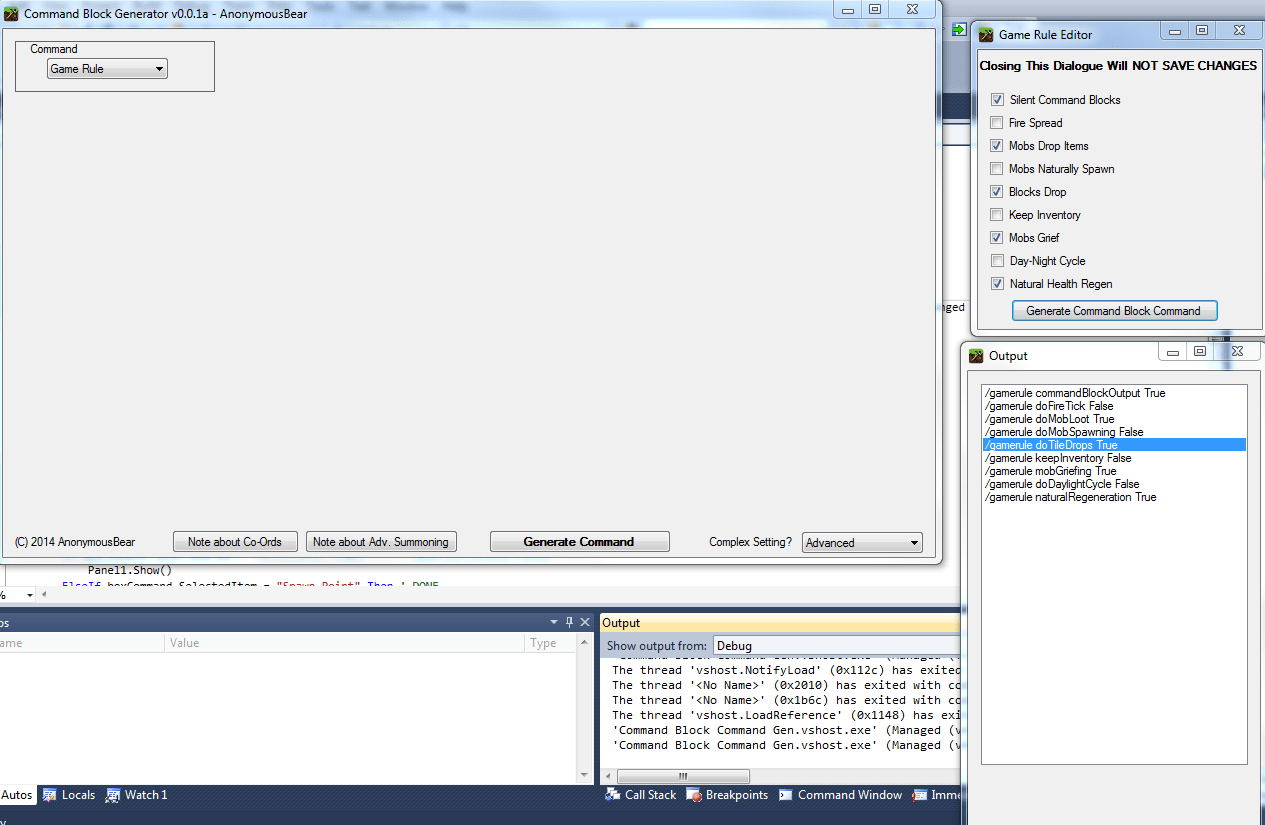Image resolution: width=1265 pixels, height=825 pixels.
Task: Open the Autos panel window position dropdown arrow
Action: pos(554,621)
